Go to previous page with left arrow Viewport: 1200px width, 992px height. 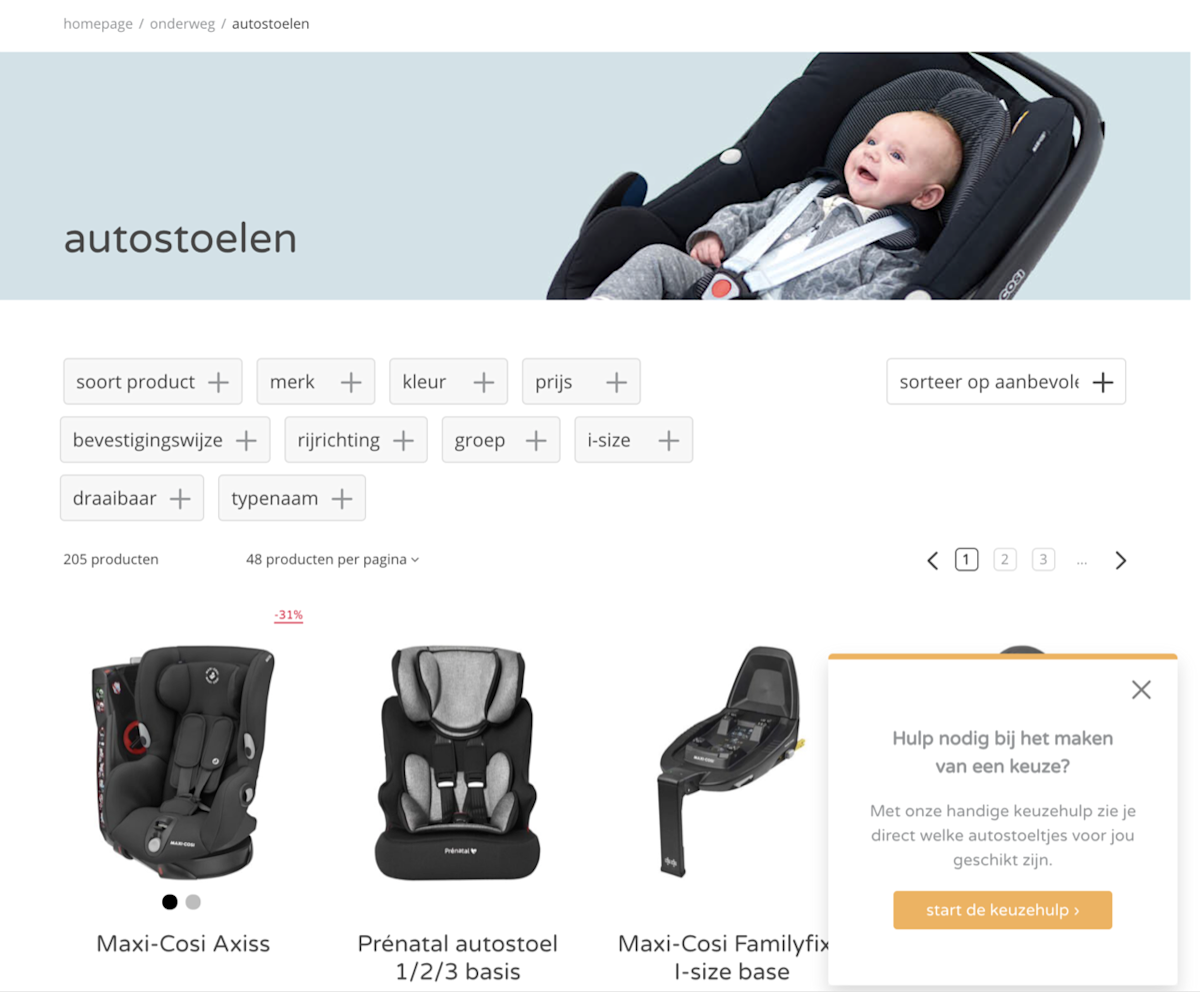(932, 560)
